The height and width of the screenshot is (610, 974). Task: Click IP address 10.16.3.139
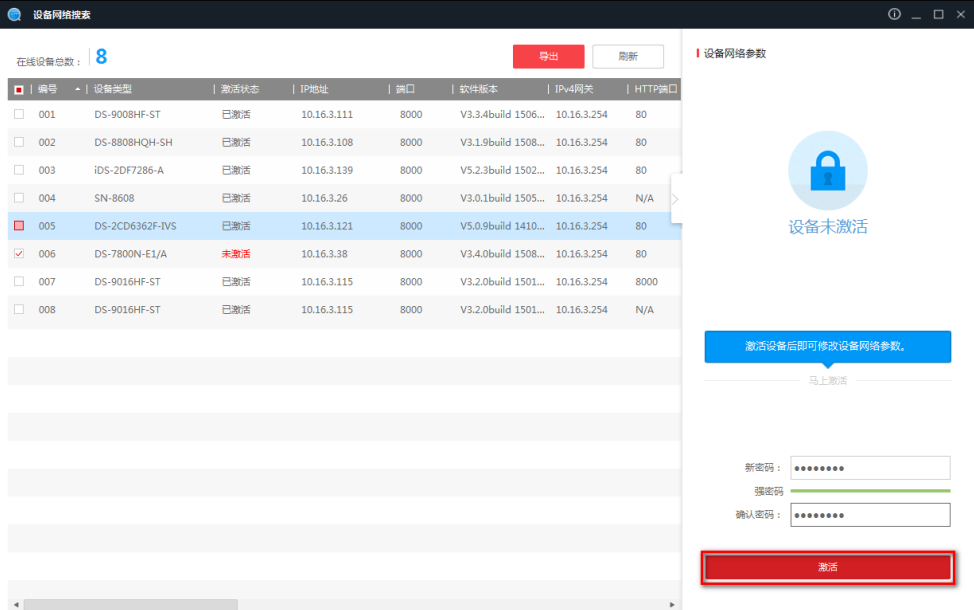click(327, 170)
